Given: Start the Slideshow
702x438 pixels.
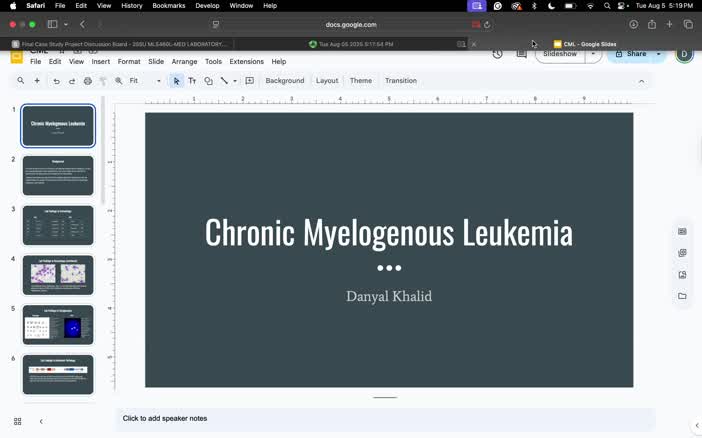Looking at the screenshot, I should click(560, 54).
